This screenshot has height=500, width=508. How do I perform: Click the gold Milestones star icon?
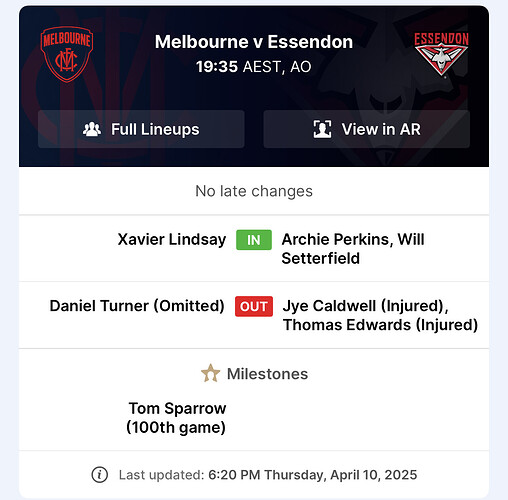point(210,373)
